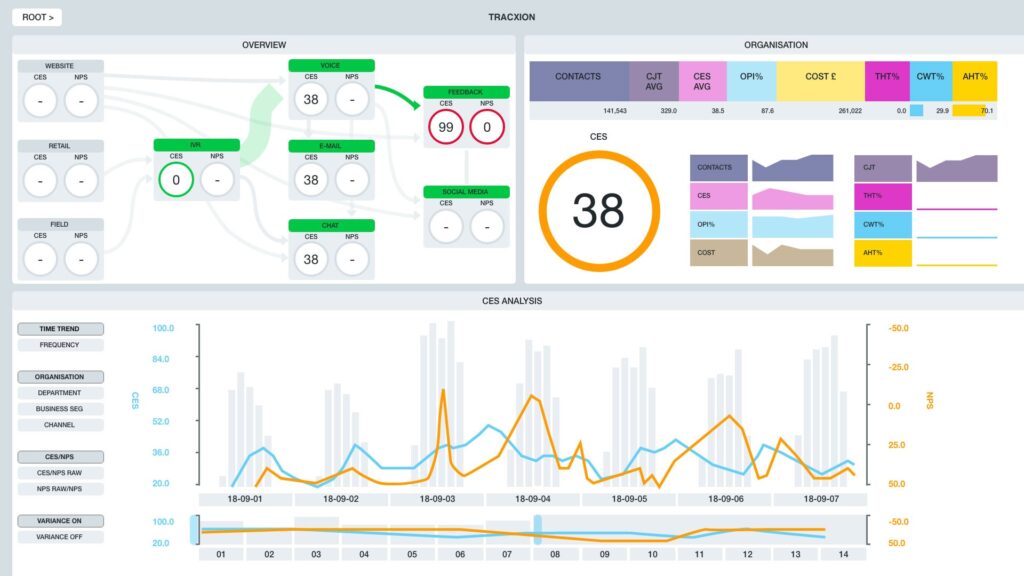Screen dimensions: 1024x576
Task: Expand the CES/NPS filter group
Action: (x=61, y=456)
